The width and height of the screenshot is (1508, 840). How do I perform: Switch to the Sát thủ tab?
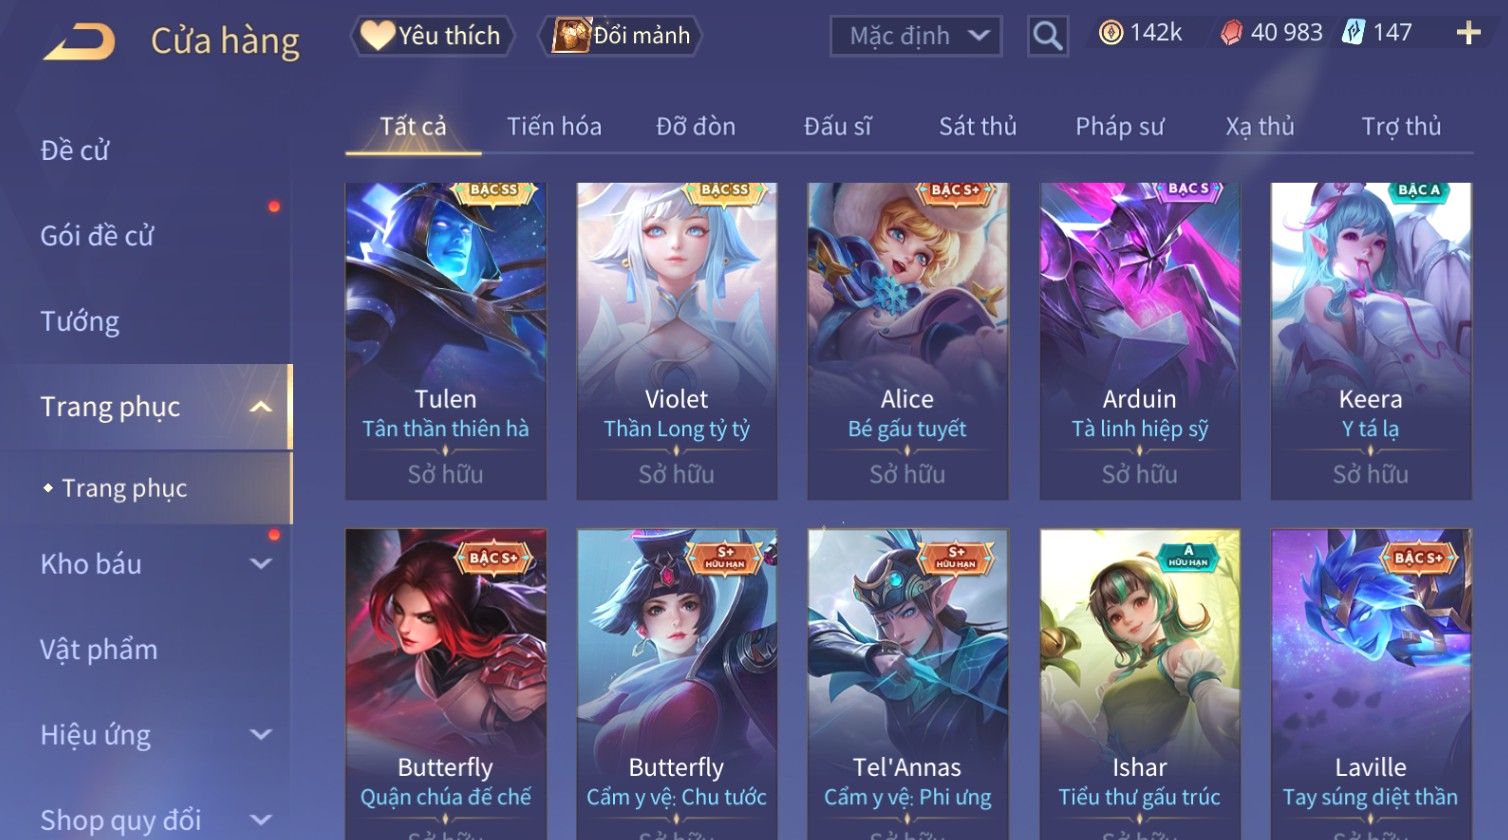(x=977, y=127)
